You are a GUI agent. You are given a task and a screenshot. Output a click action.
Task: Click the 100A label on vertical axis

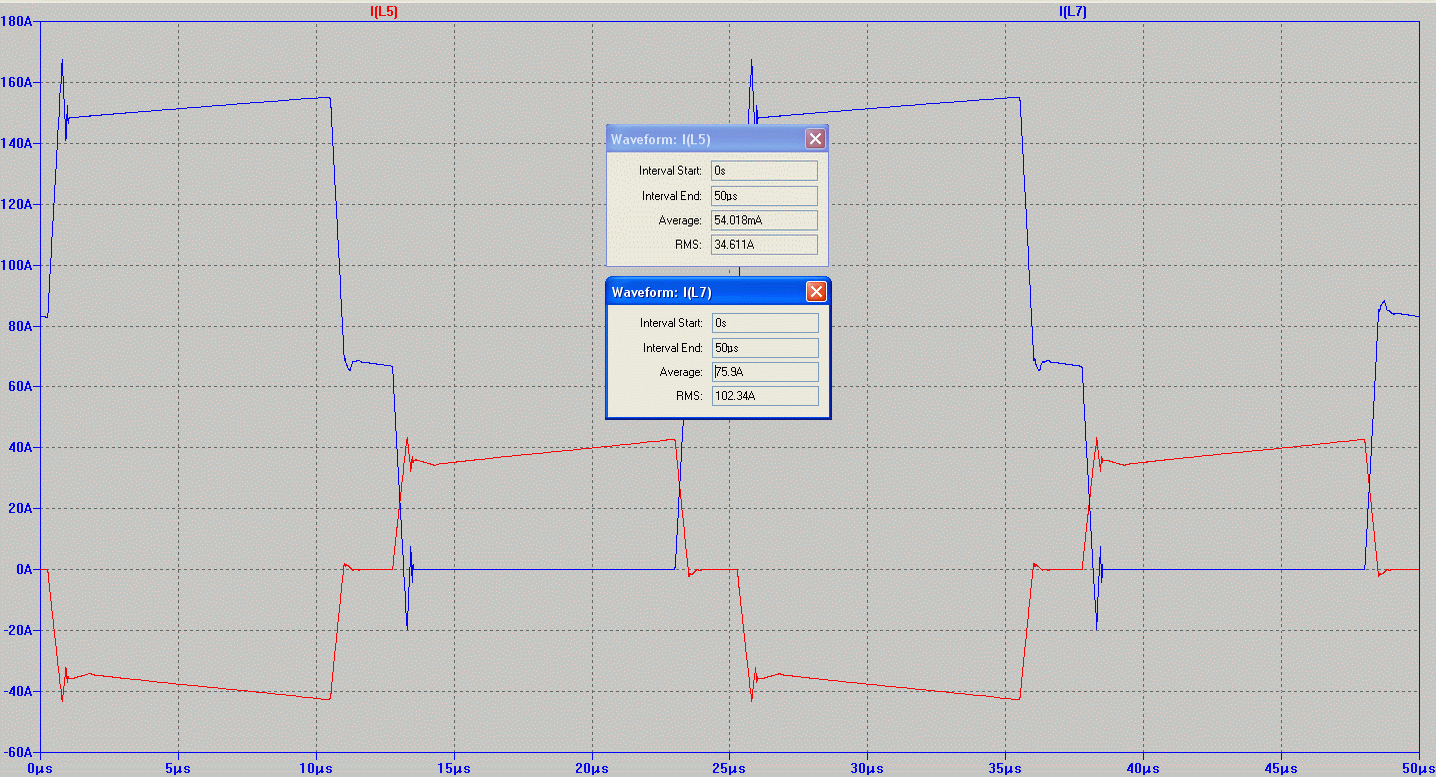click(x=17, y=265)
